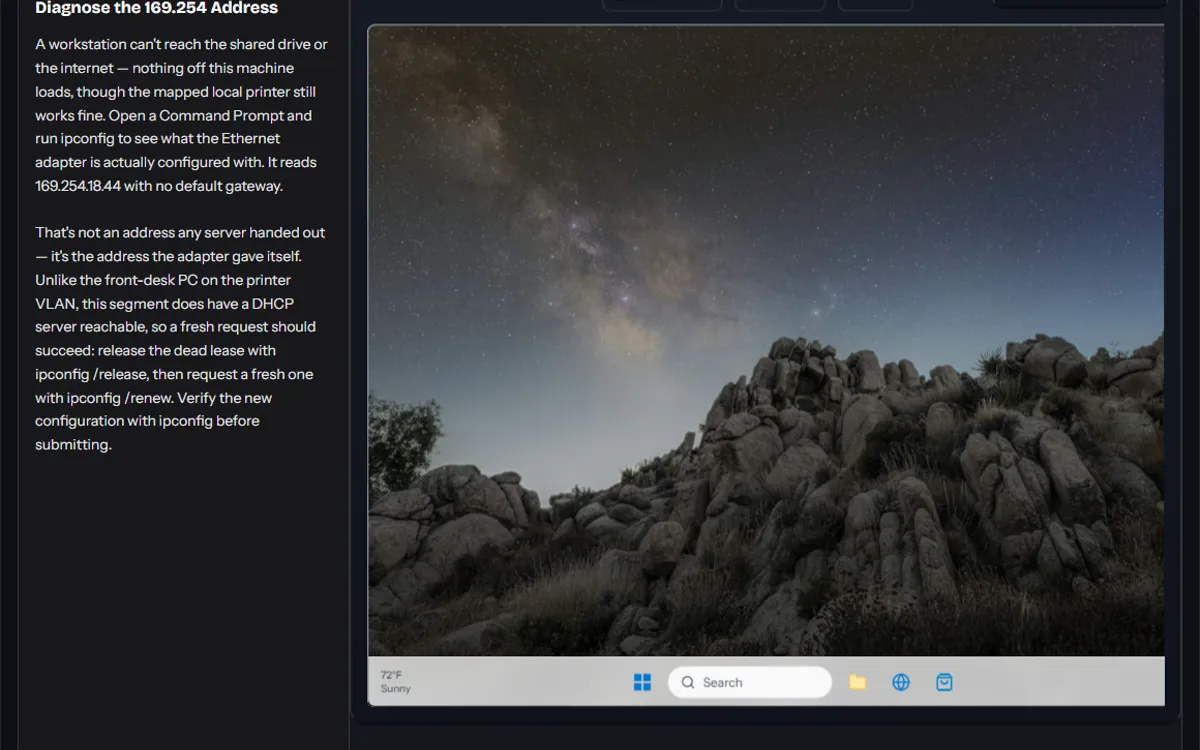Click the magnifier icon in Search

688,682
